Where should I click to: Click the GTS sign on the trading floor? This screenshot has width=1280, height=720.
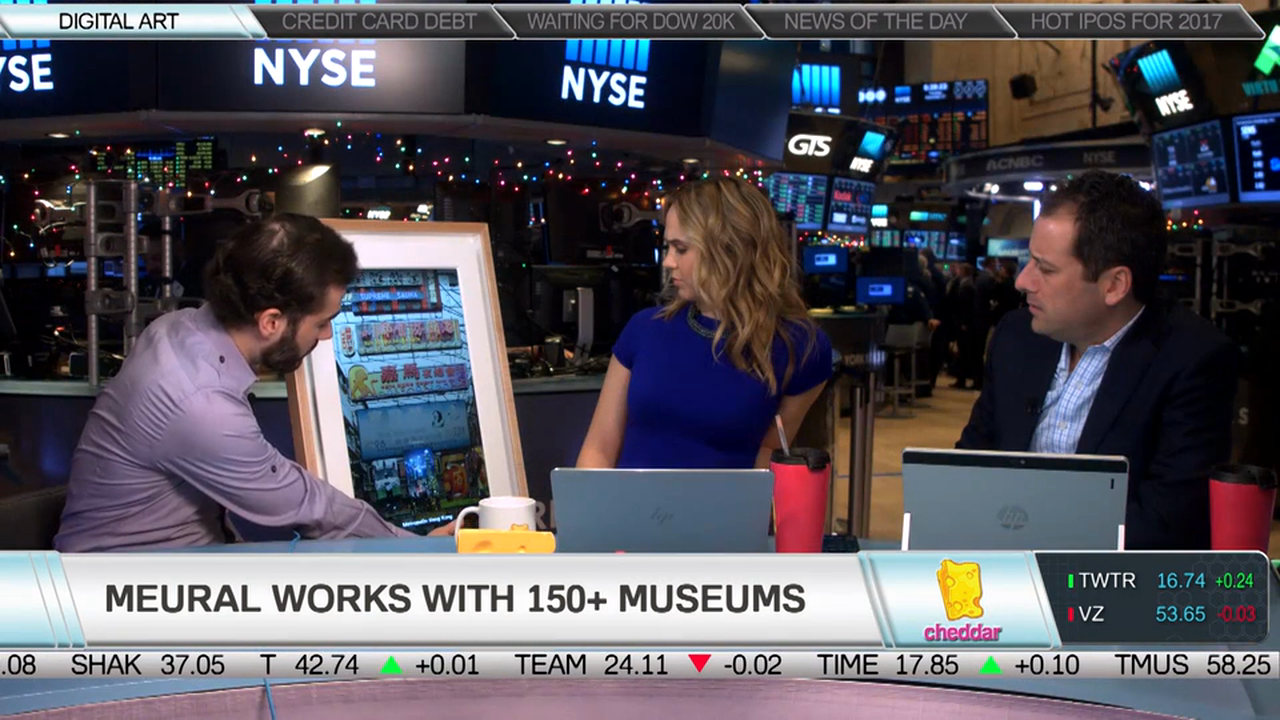(809, 145)
